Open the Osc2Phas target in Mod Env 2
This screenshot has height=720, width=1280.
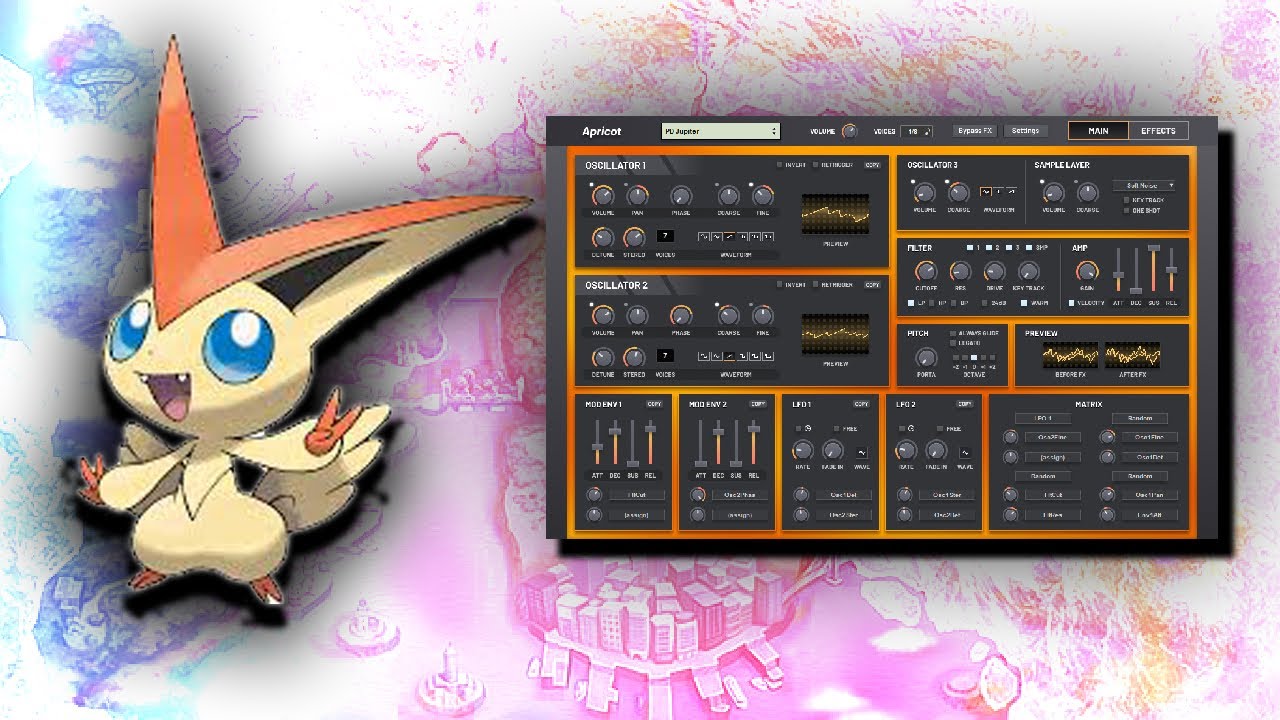740,495
